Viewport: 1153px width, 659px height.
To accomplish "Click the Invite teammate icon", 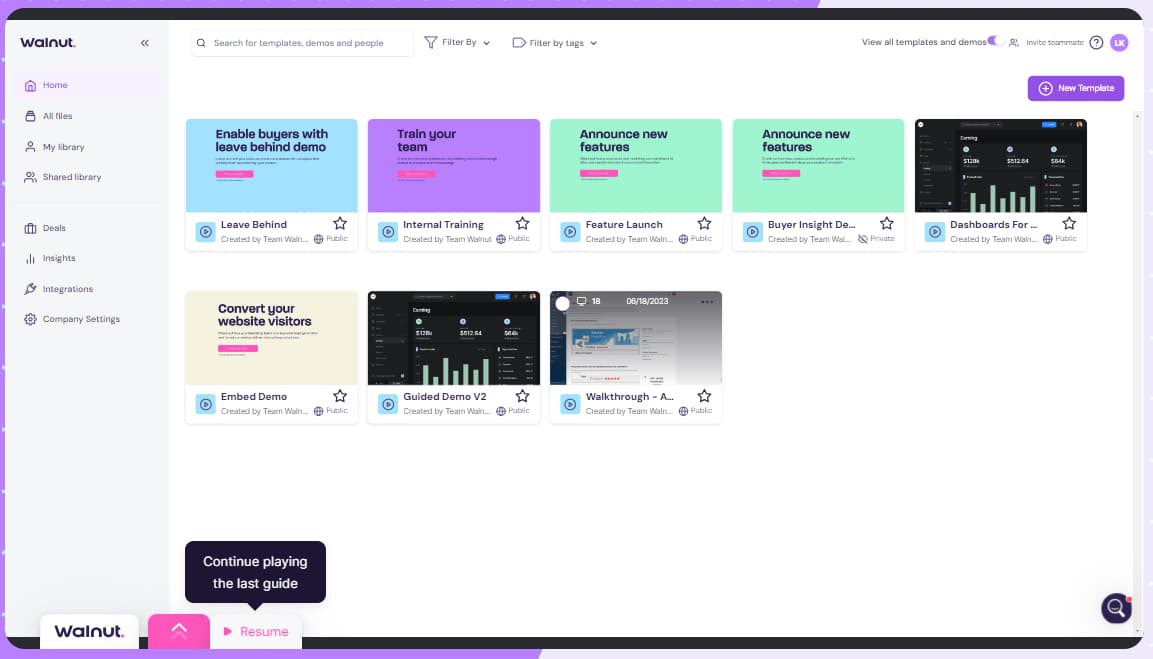I will (1013, 43).
